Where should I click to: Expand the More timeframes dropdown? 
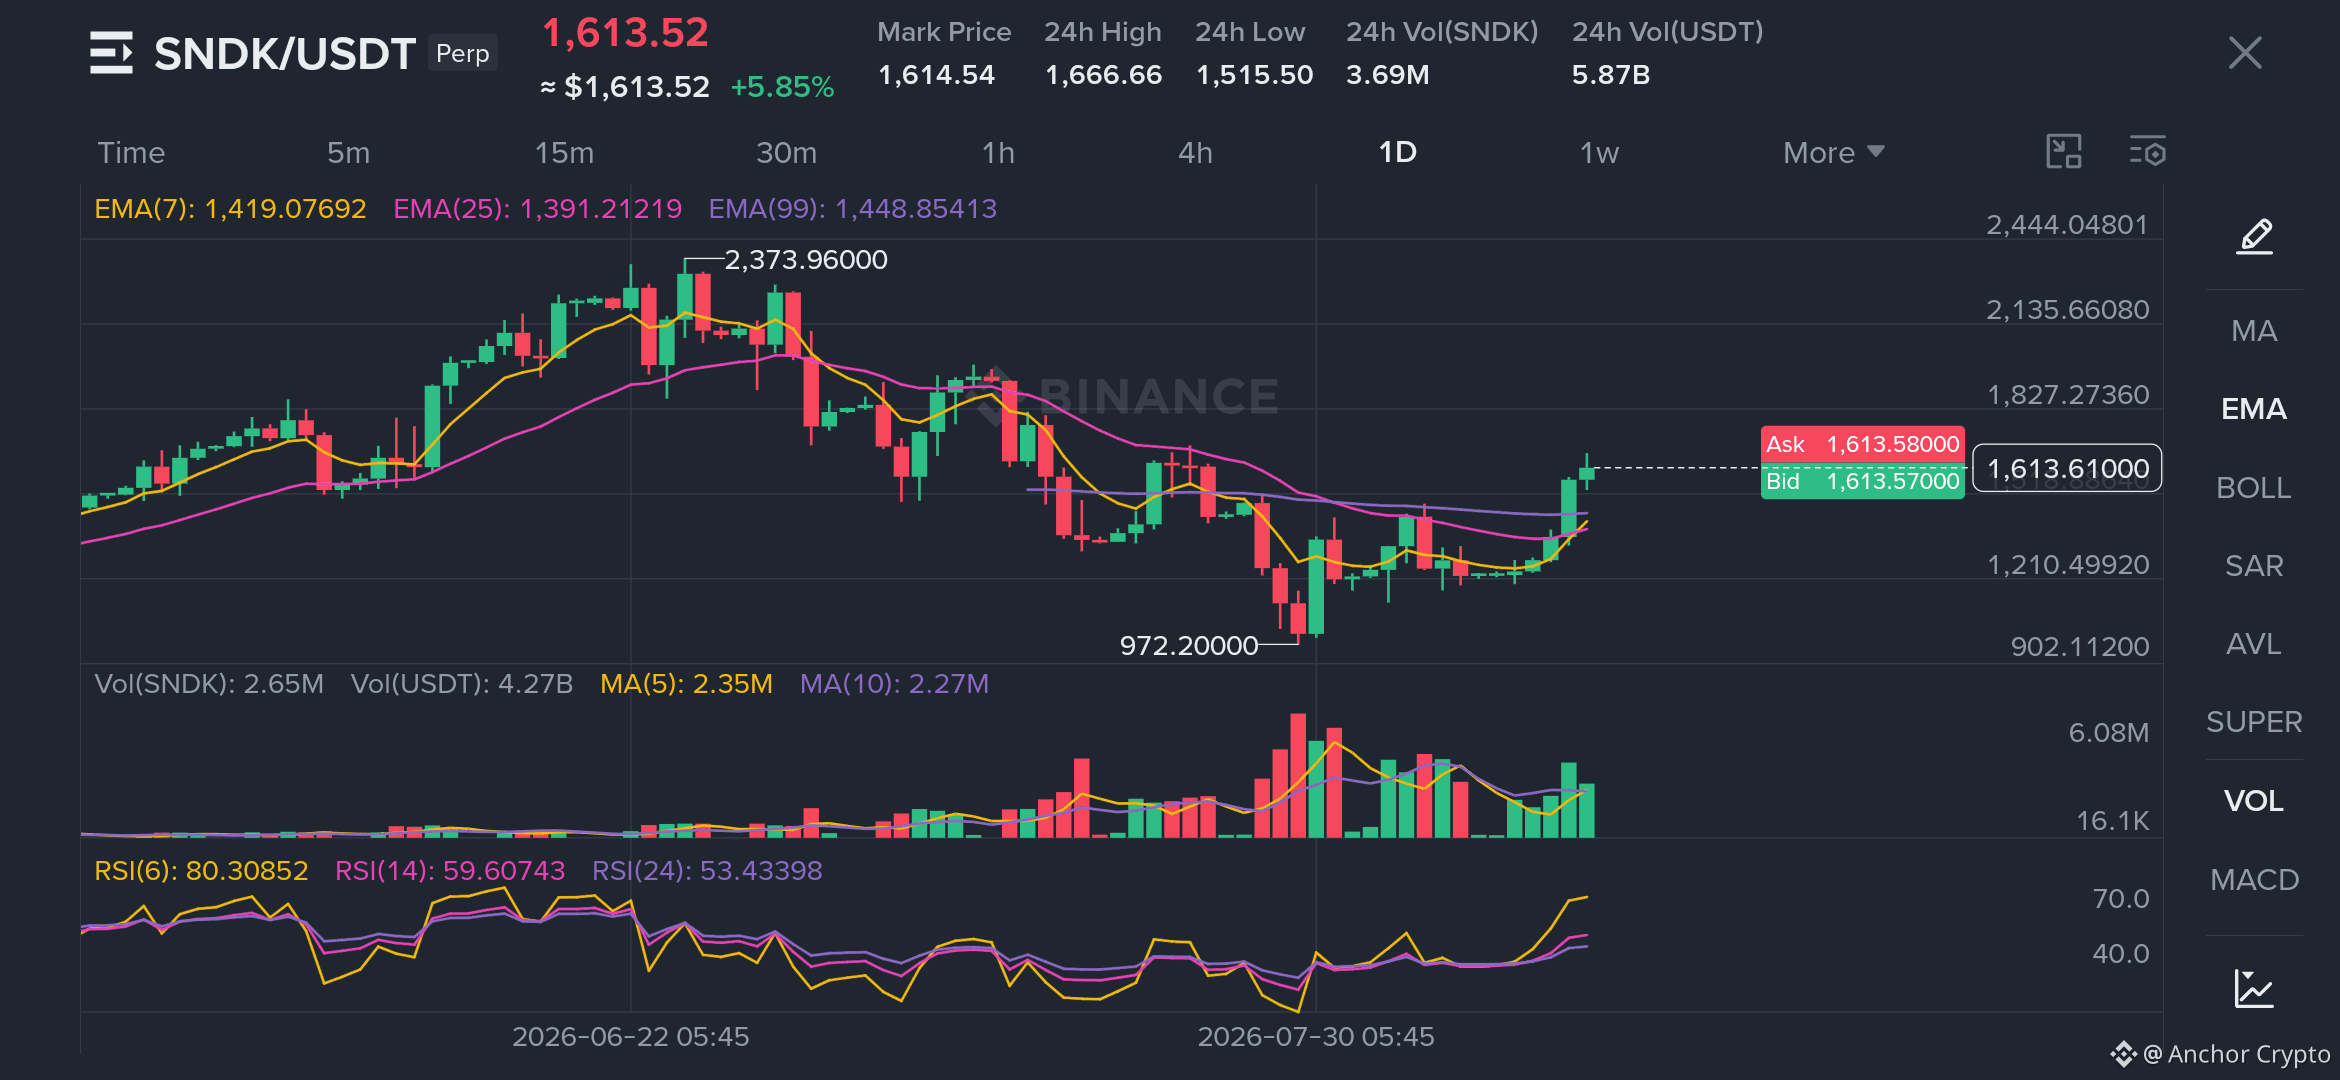(1833, 152)
